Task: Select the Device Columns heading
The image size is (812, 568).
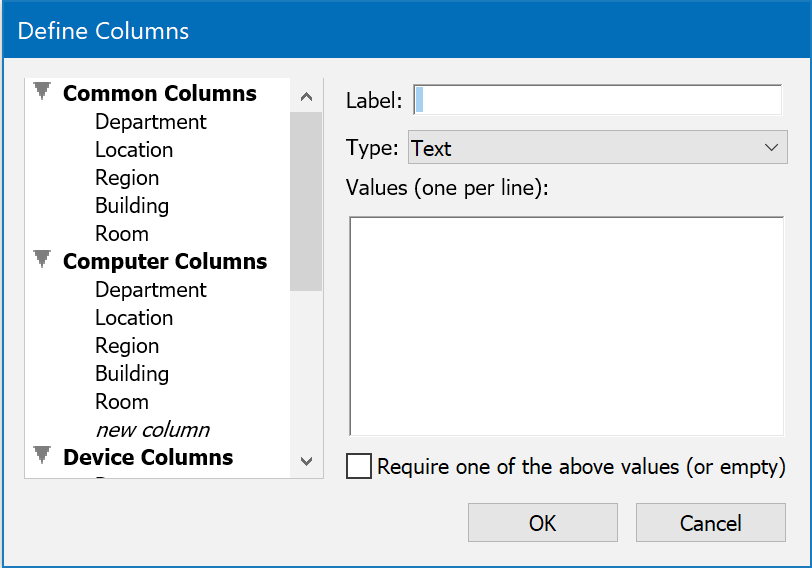Action: pos(148,457)
